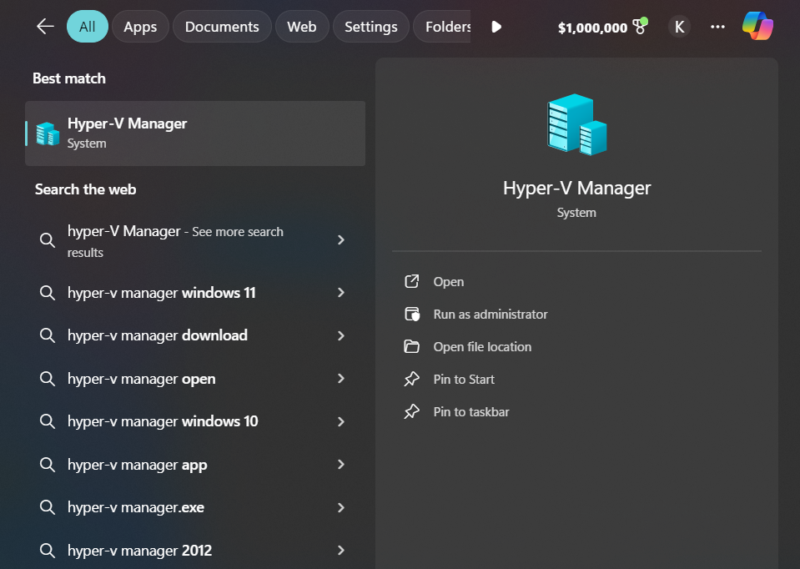Select the All filter tab

[x=87, y=27]
